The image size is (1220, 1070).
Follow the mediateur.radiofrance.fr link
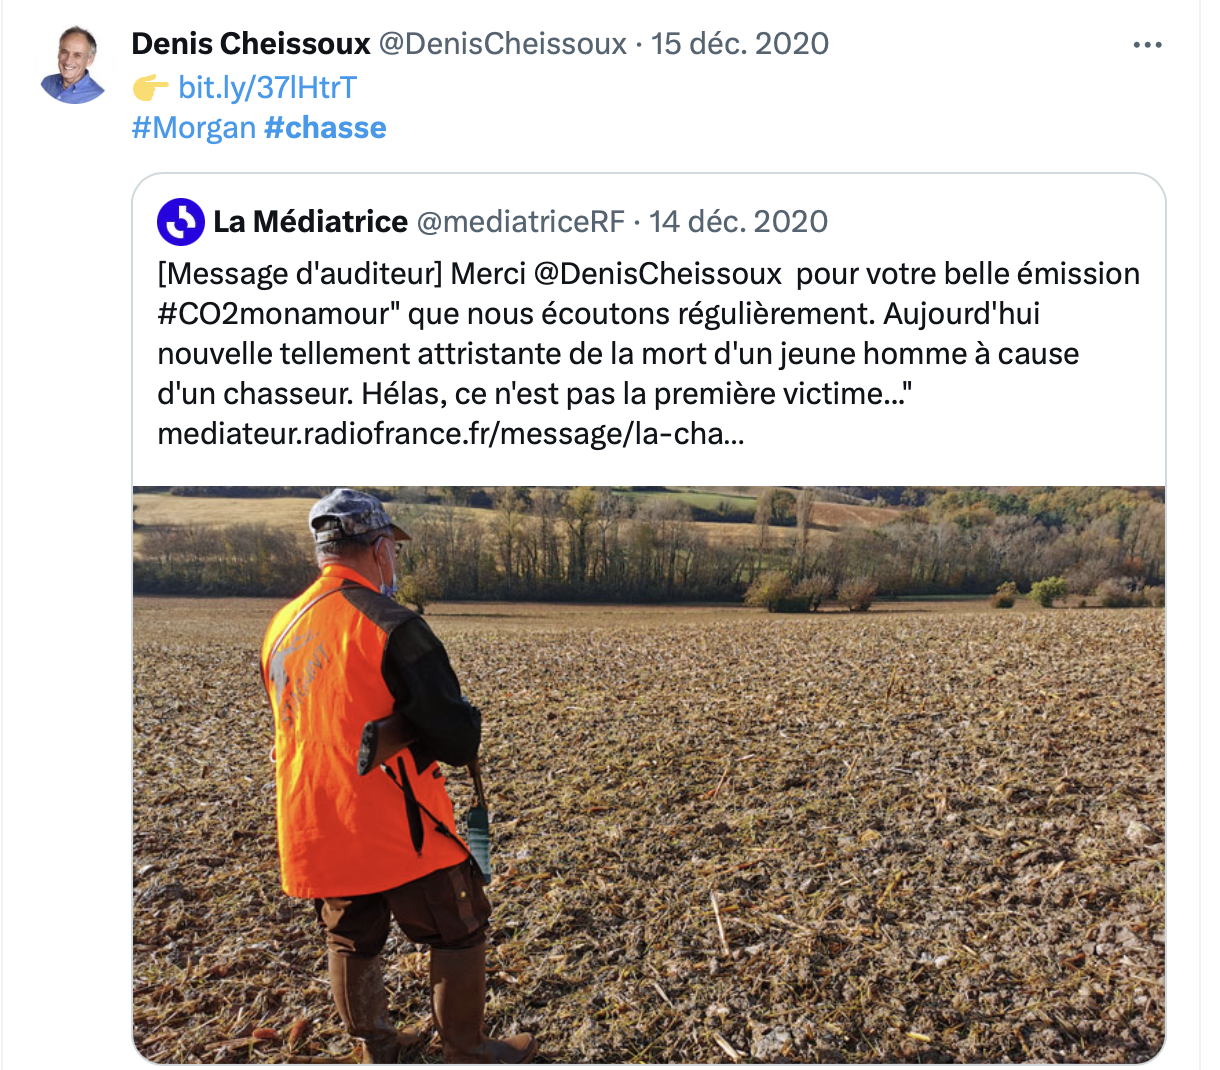tap(450, 434)
